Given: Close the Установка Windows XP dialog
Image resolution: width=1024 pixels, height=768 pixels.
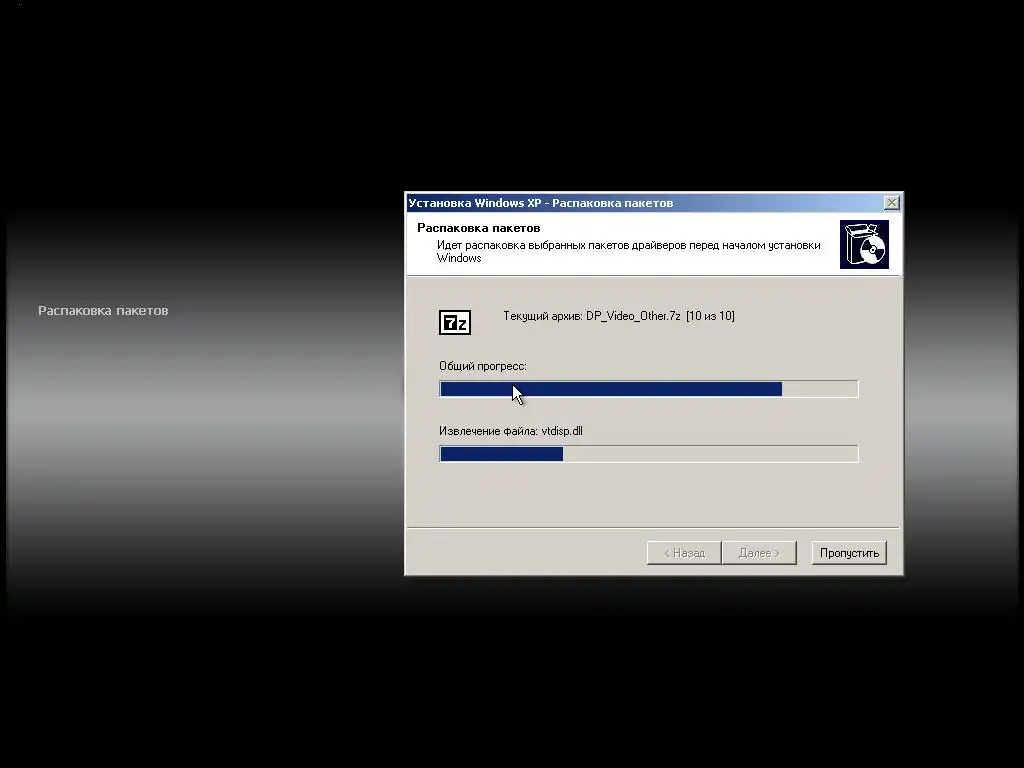Looking at the screenshot, I should tap(891, 203).
